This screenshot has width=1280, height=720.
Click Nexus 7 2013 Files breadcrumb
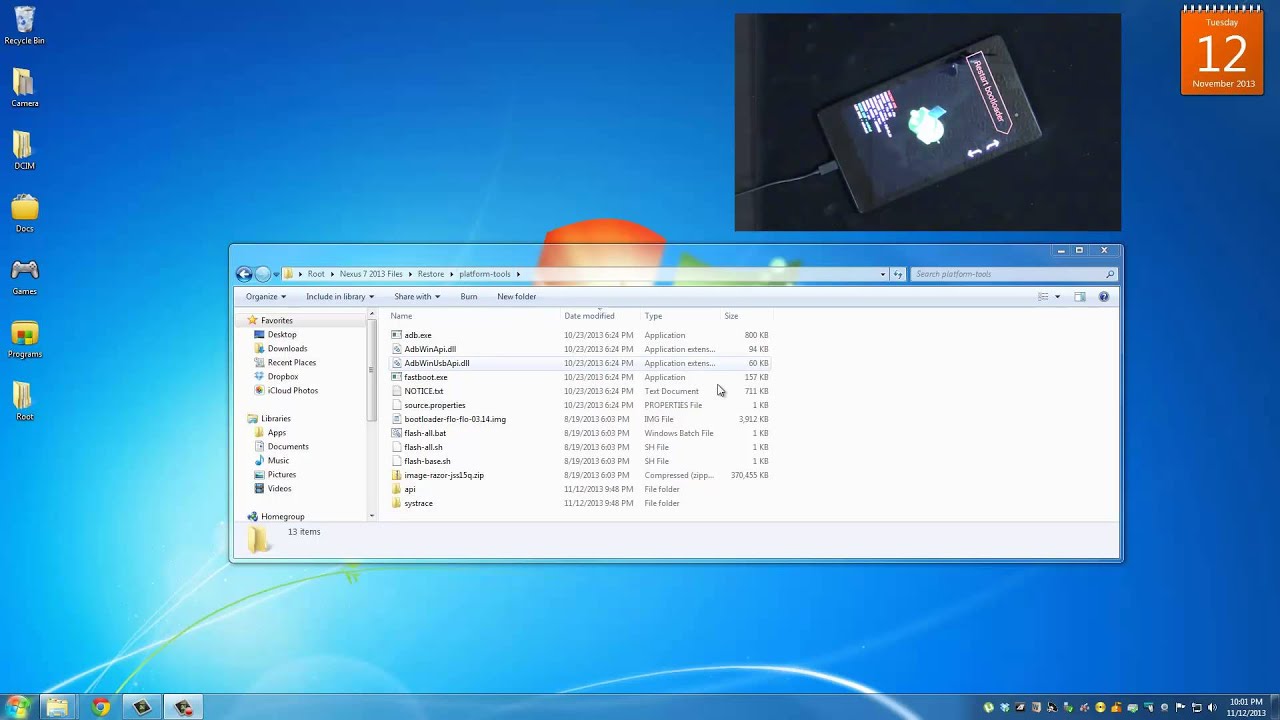[371, 274]
